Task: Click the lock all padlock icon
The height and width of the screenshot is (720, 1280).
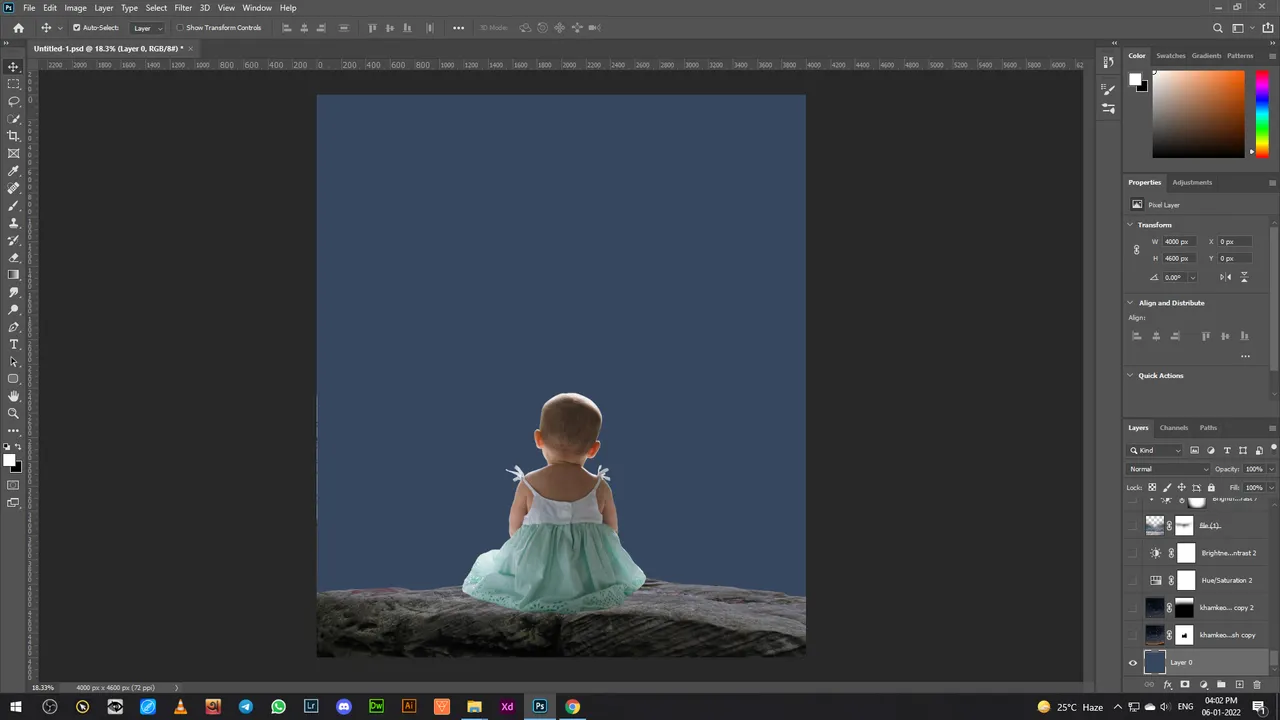Action: click(x=1211, y=487)
